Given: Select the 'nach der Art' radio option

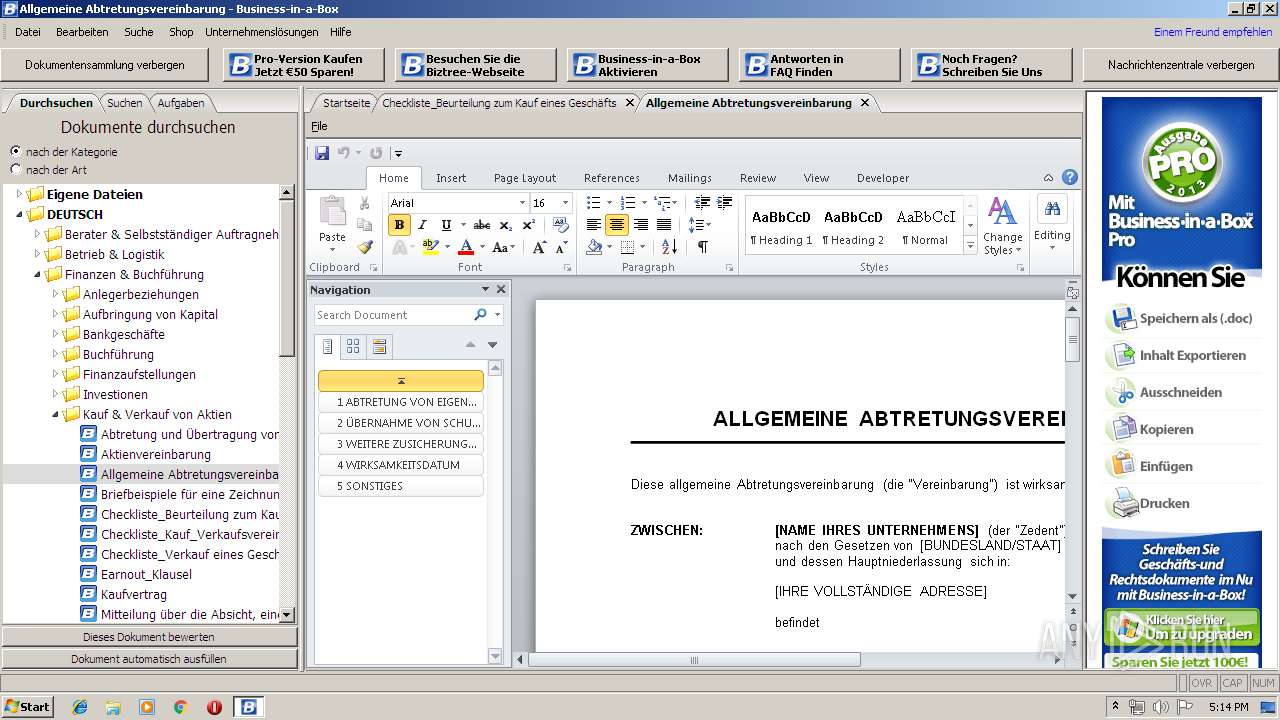Looking at the screenshot, I should pyautogui.click(x=16, y=169).
